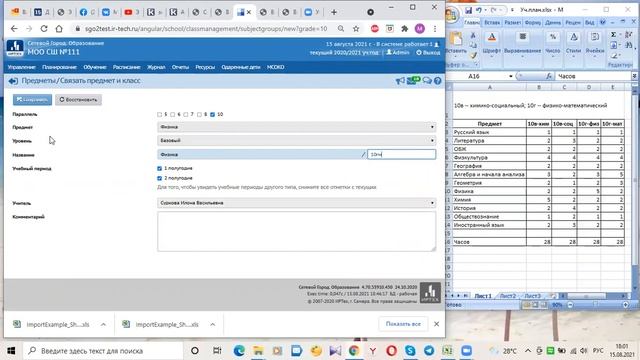Open the help question mark icon

438,81
